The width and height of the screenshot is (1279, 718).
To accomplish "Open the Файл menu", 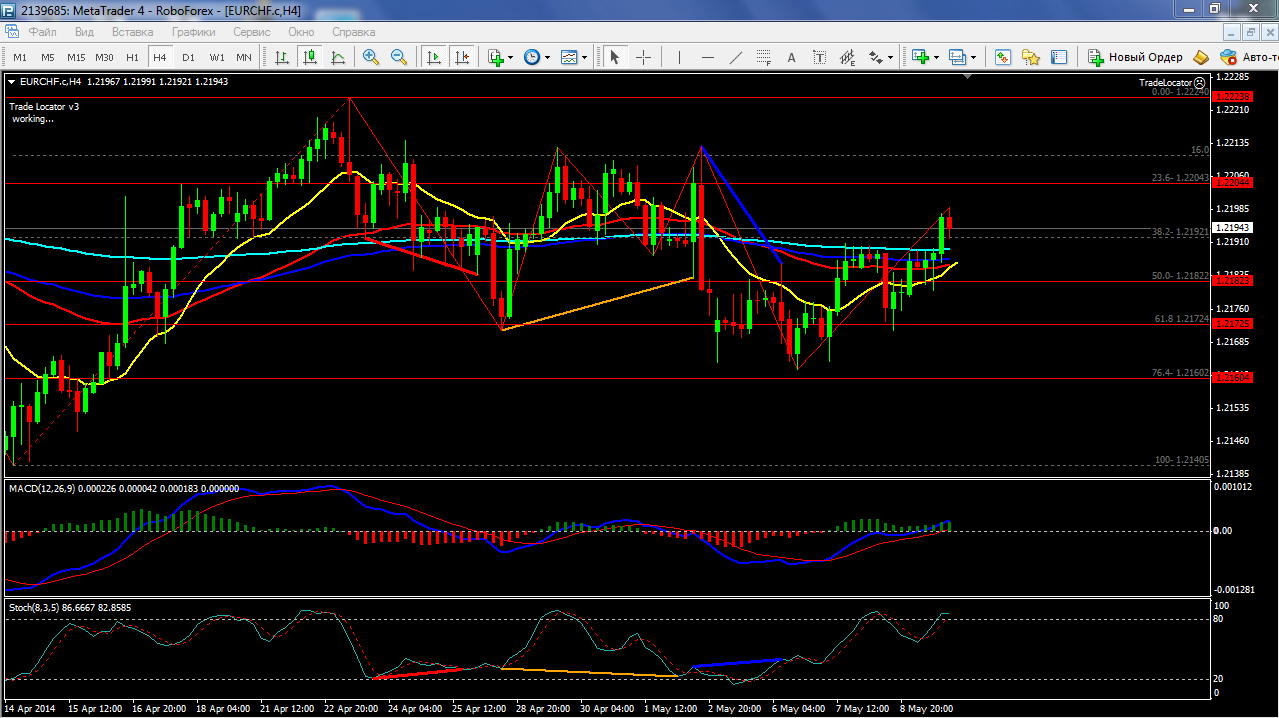I will (42, 31).
